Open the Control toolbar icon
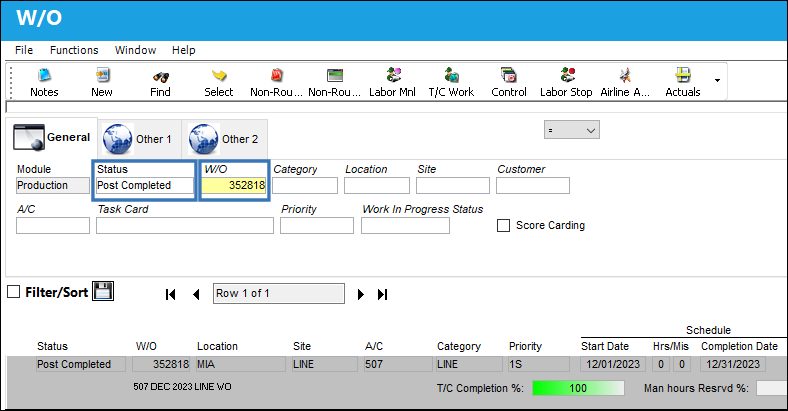The width and height of the screenshot is (788, 411). (x=509, y=75)
